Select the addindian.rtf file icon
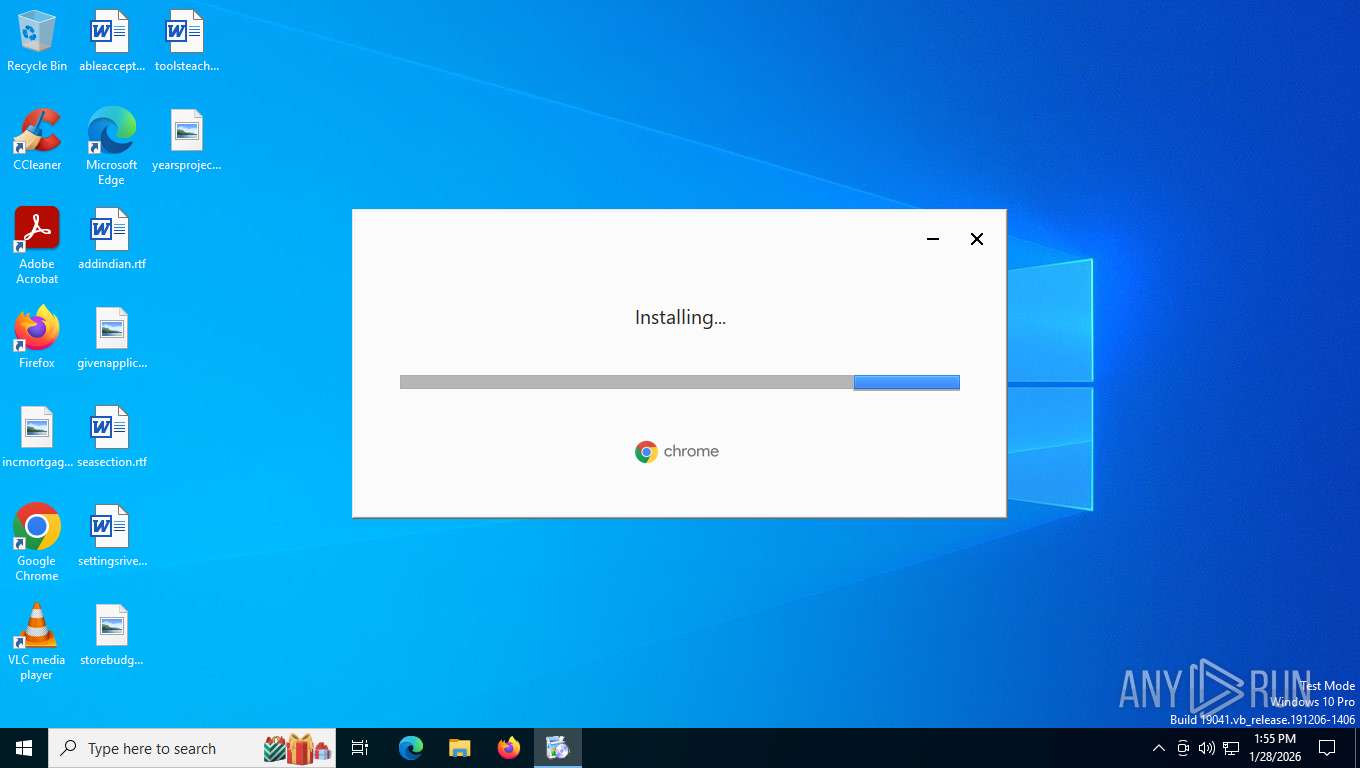The height and width of the screenshot is (768, 1360). [x=111, y=239]
